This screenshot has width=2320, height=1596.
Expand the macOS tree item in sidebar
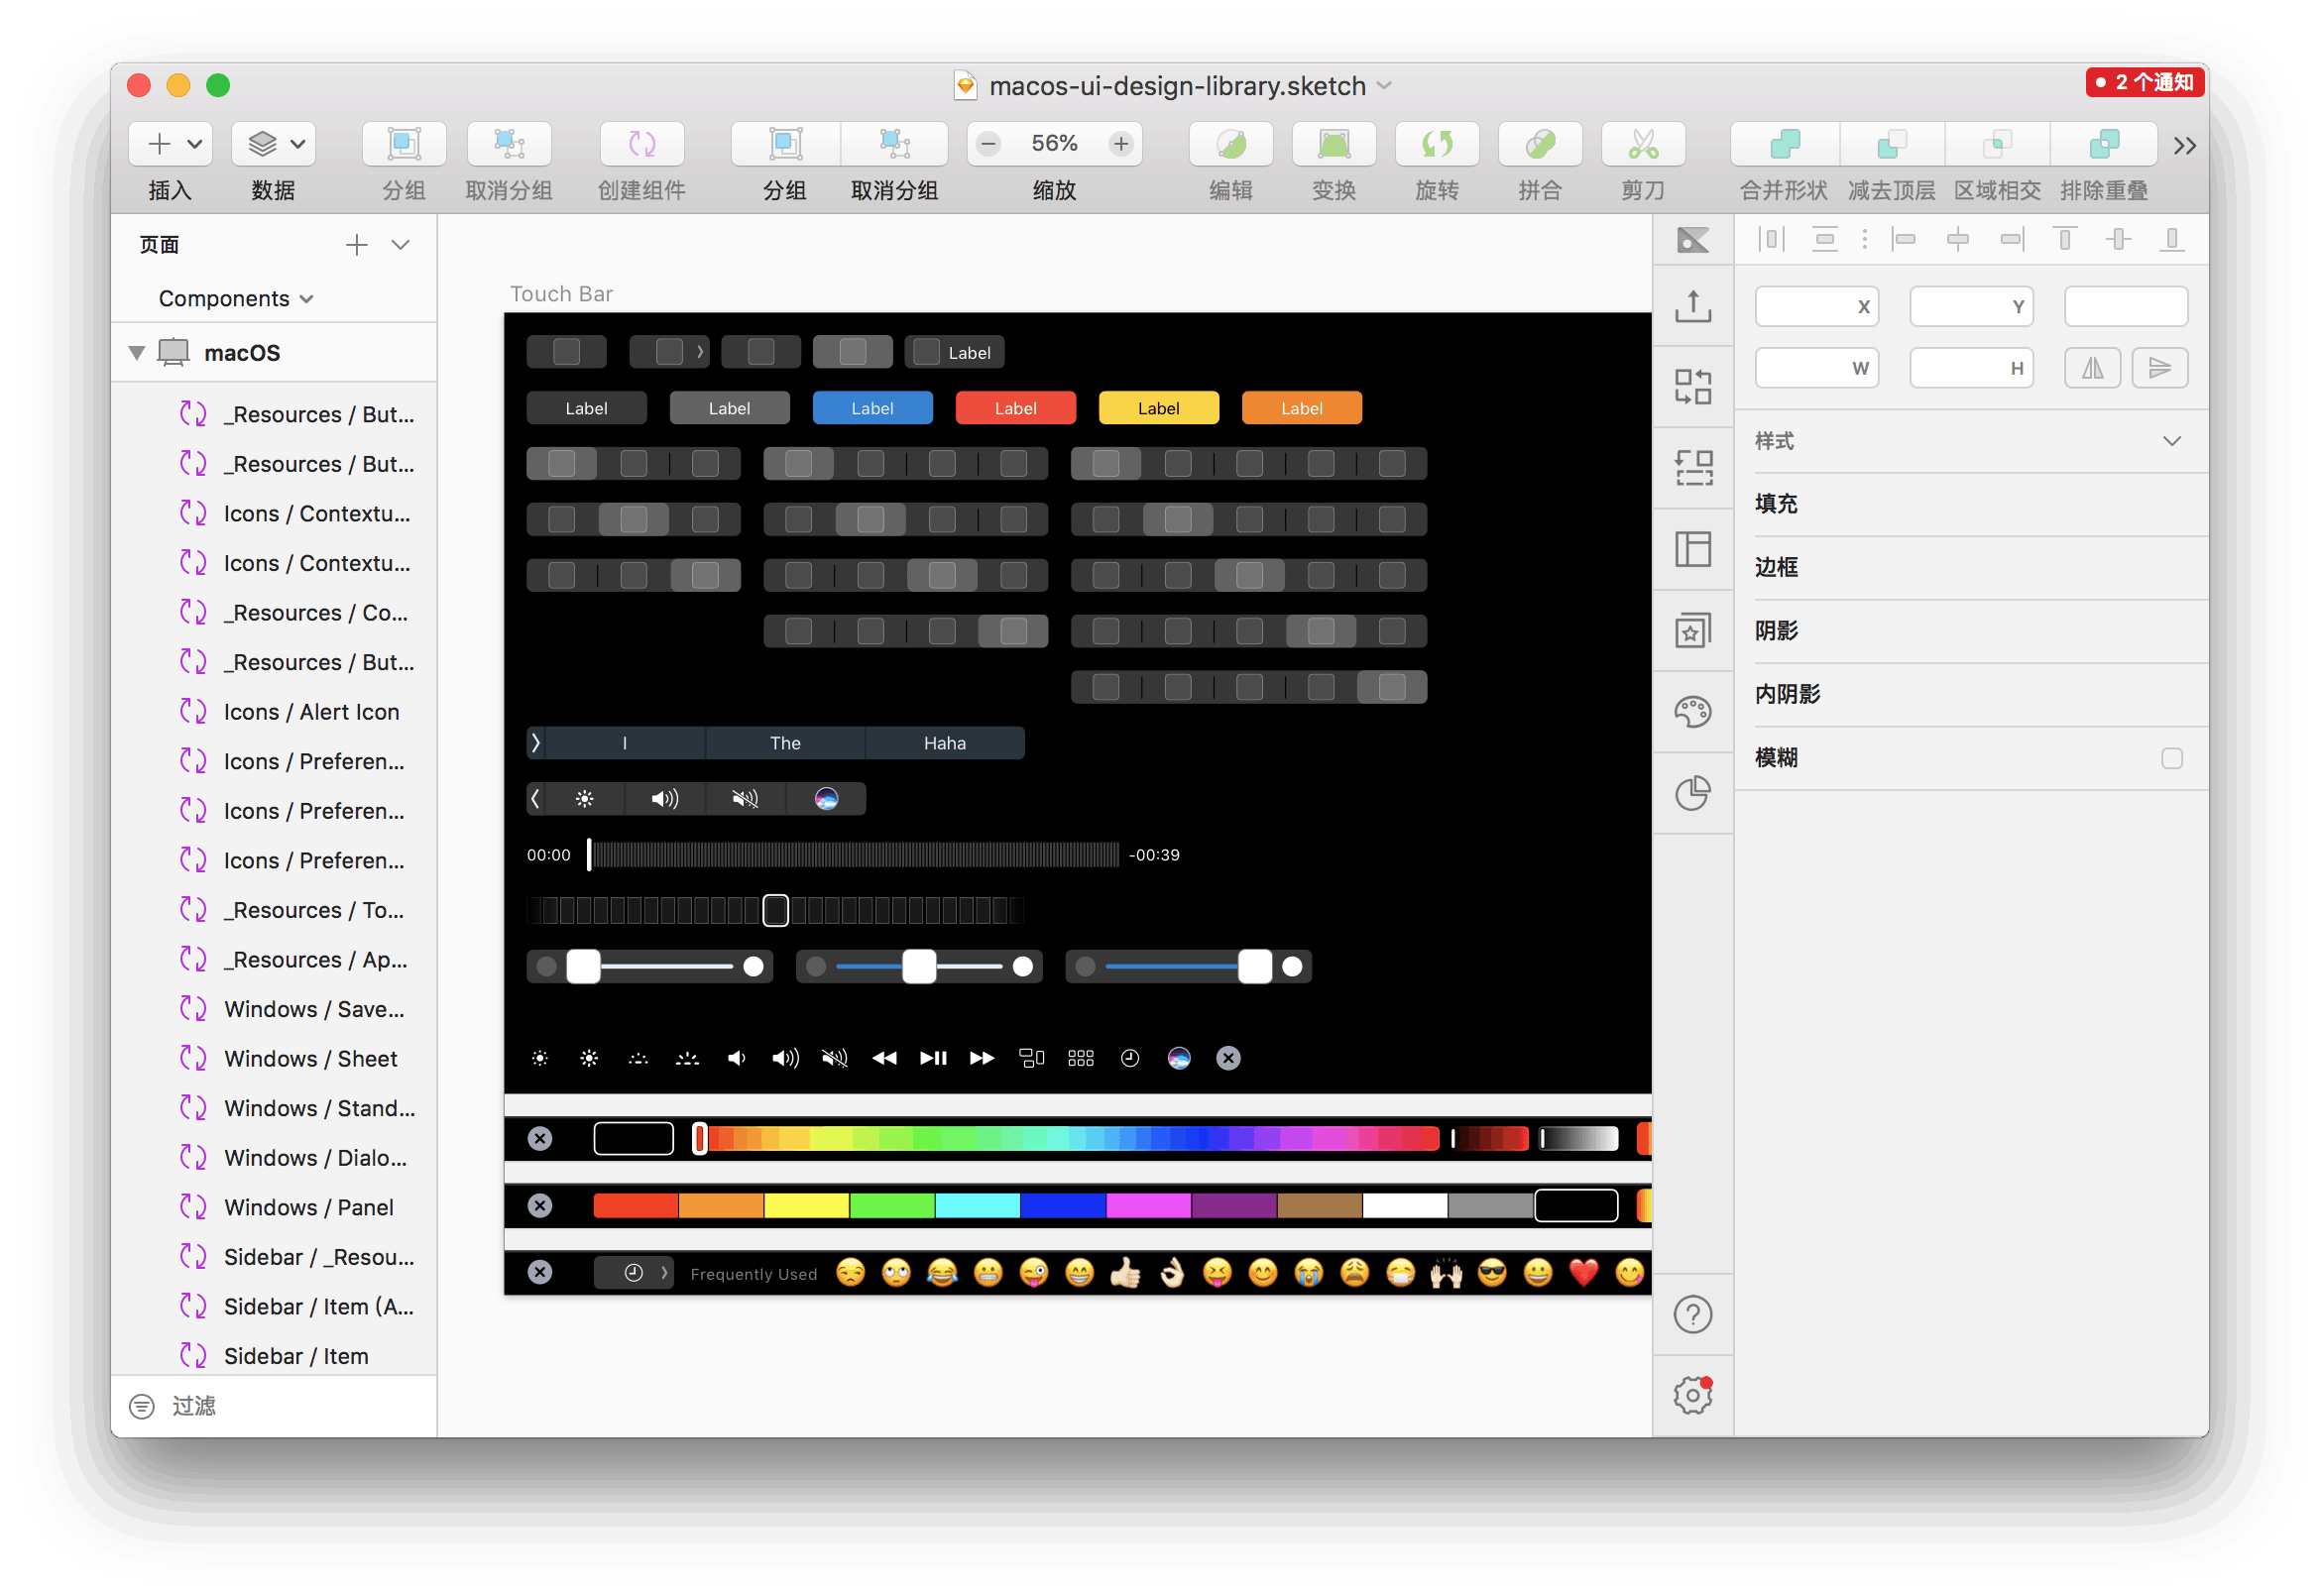coord(141,353)
